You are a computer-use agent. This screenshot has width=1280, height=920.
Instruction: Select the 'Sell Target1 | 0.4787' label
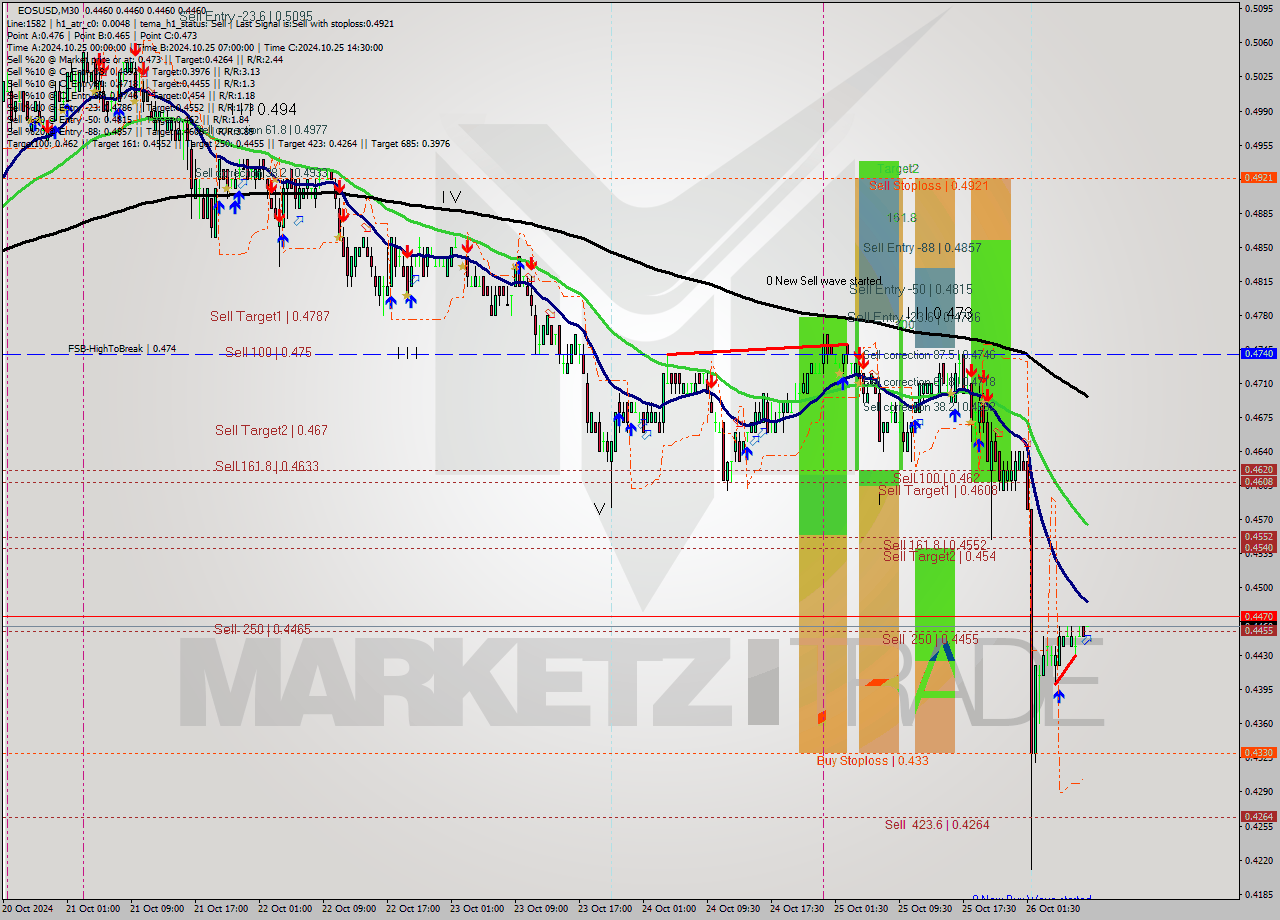(x=270, y=316)
